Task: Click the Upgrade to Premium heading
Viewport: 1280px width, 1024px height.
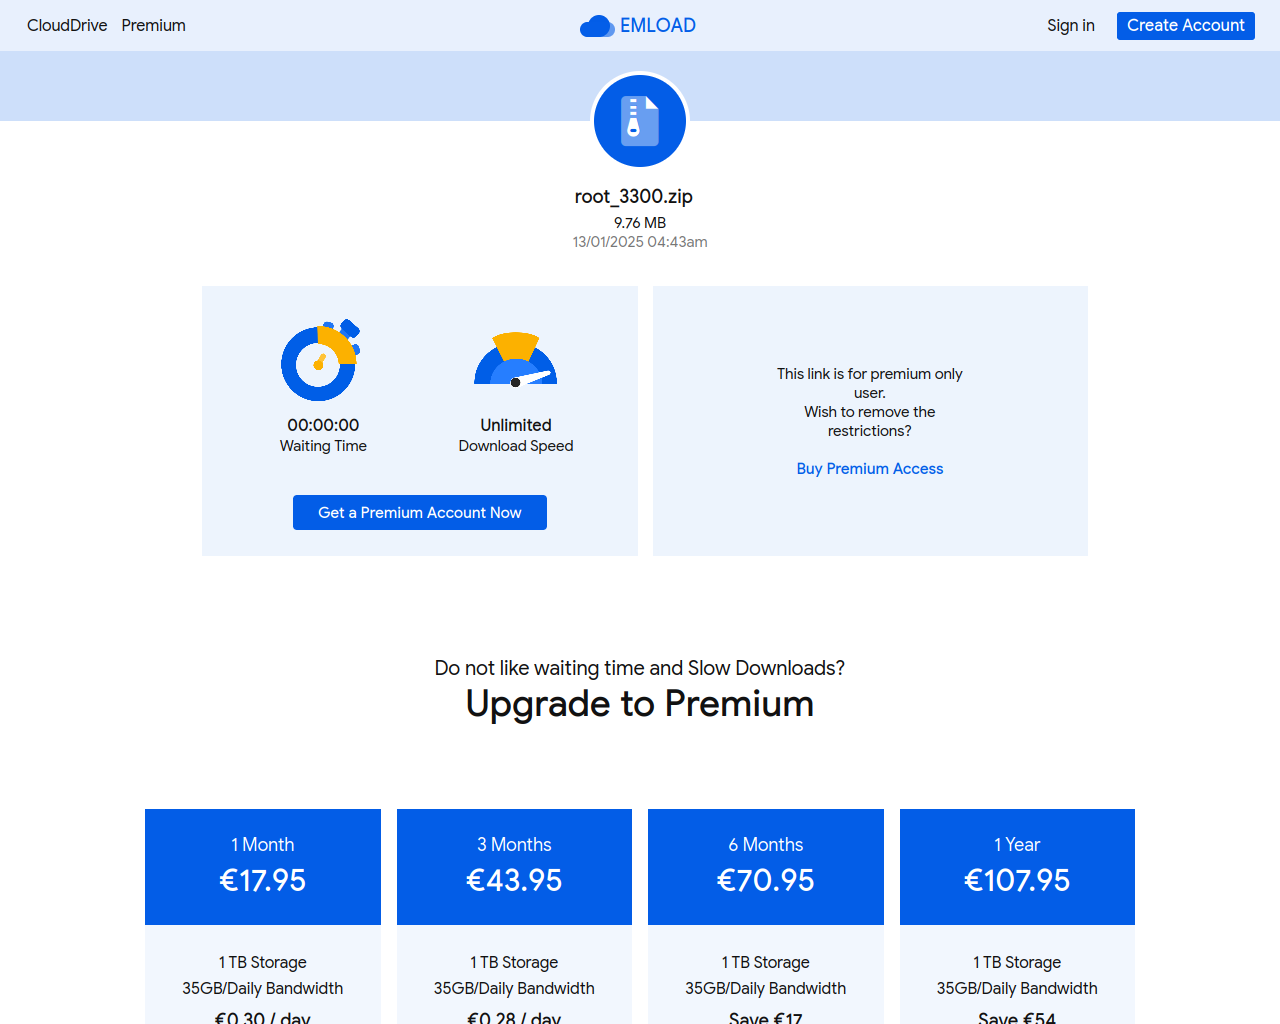Action: tap(640, 704)
